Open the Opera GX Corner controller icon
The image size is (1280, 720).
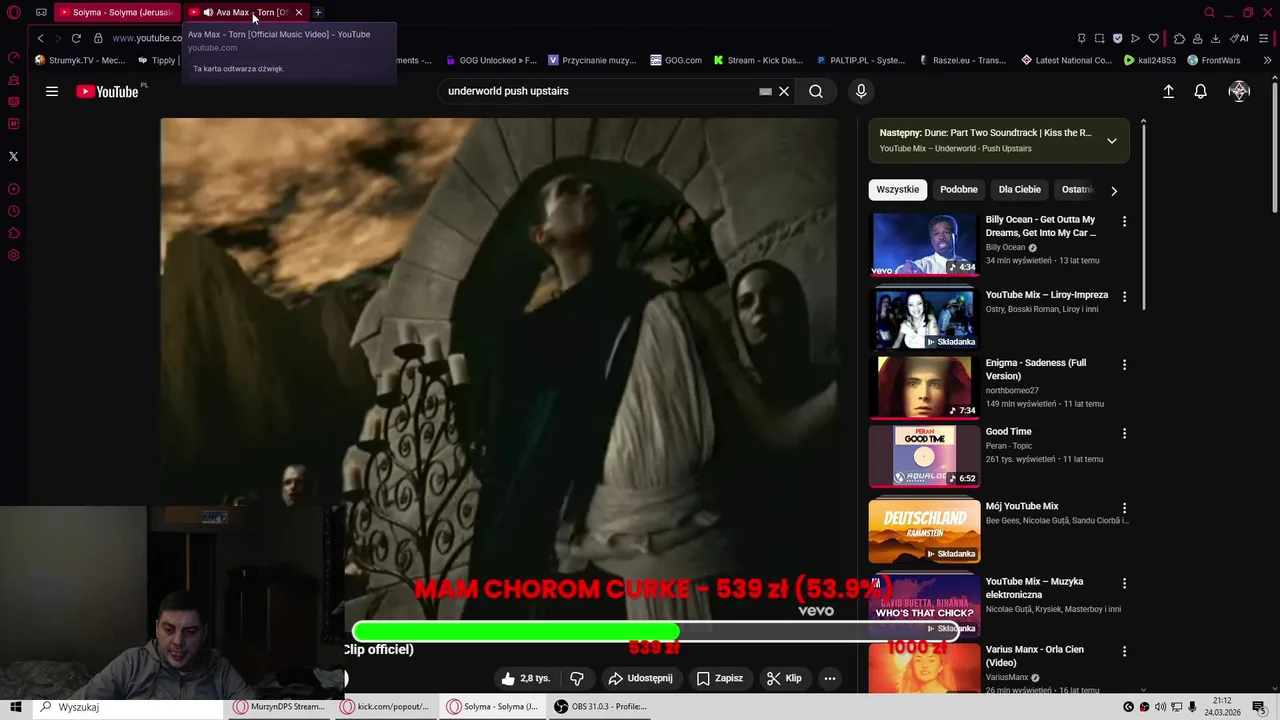(41, 12)
